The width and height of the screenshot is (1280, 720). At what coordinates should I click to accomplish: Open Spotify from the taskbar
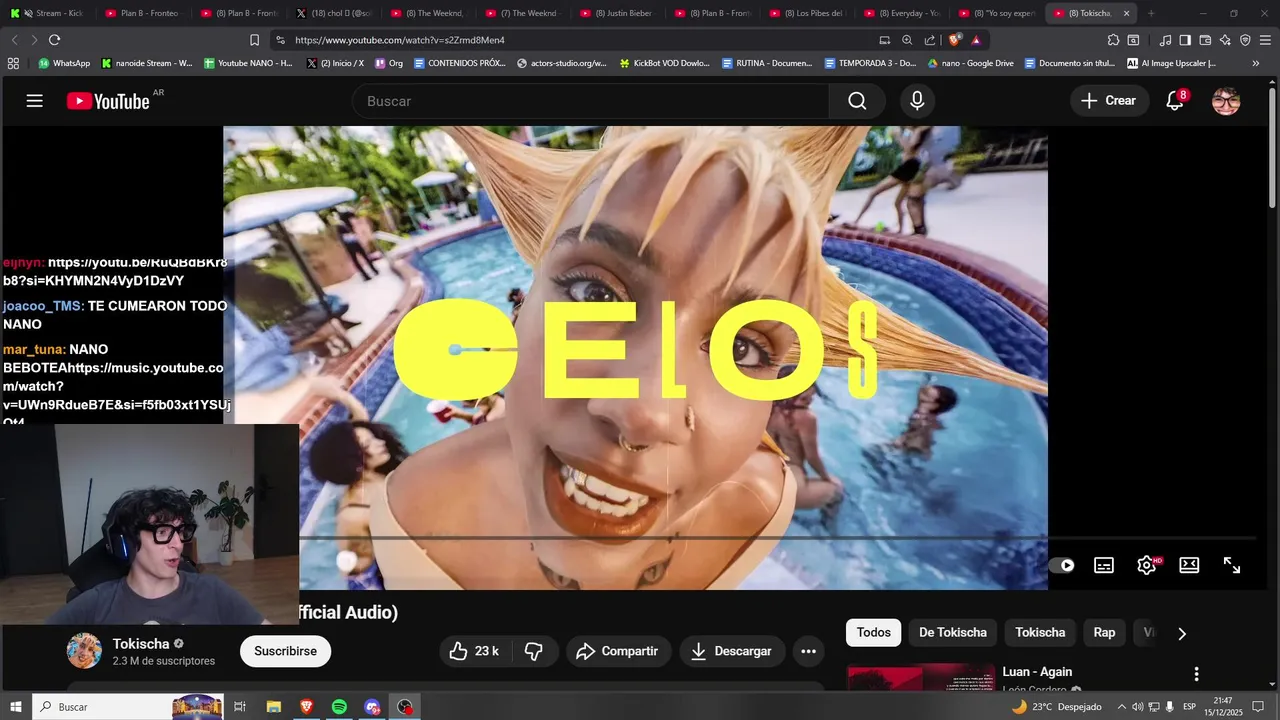339,707
